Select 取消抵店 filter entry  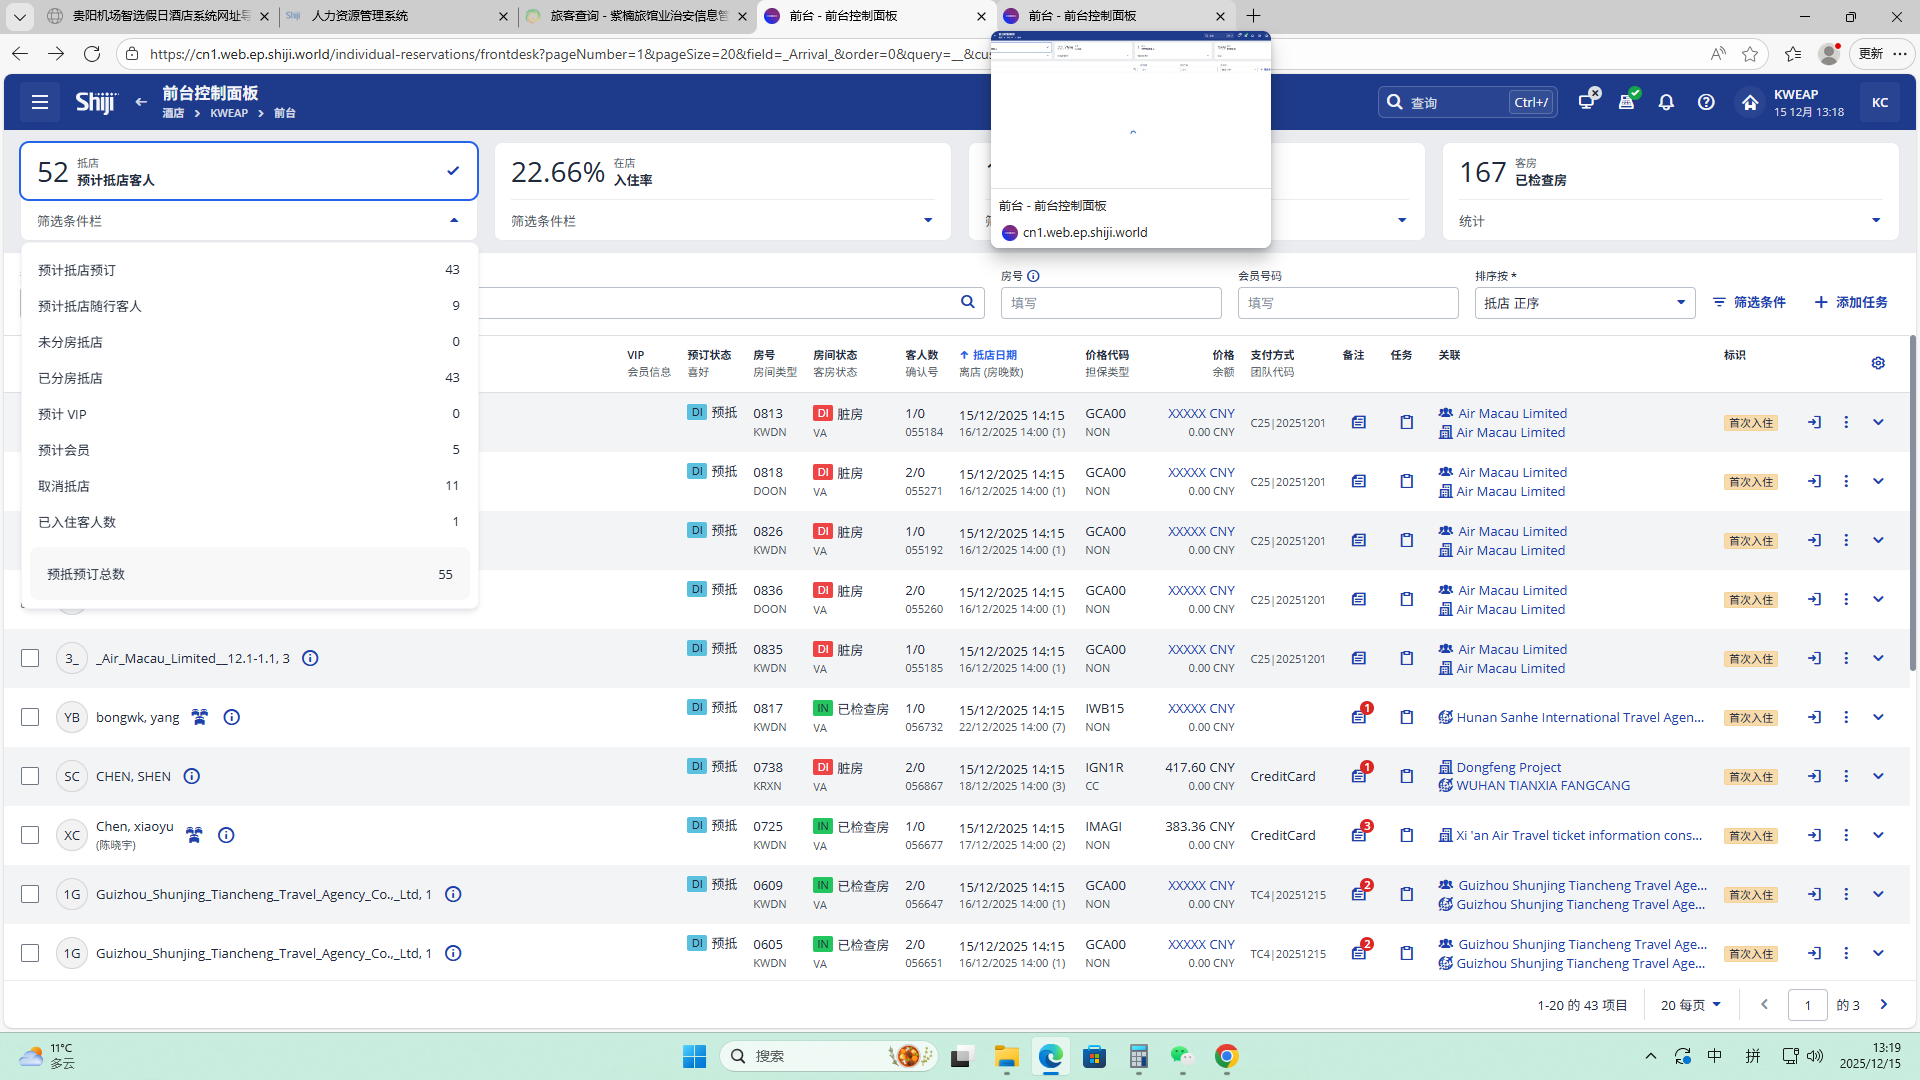[64, 486]
